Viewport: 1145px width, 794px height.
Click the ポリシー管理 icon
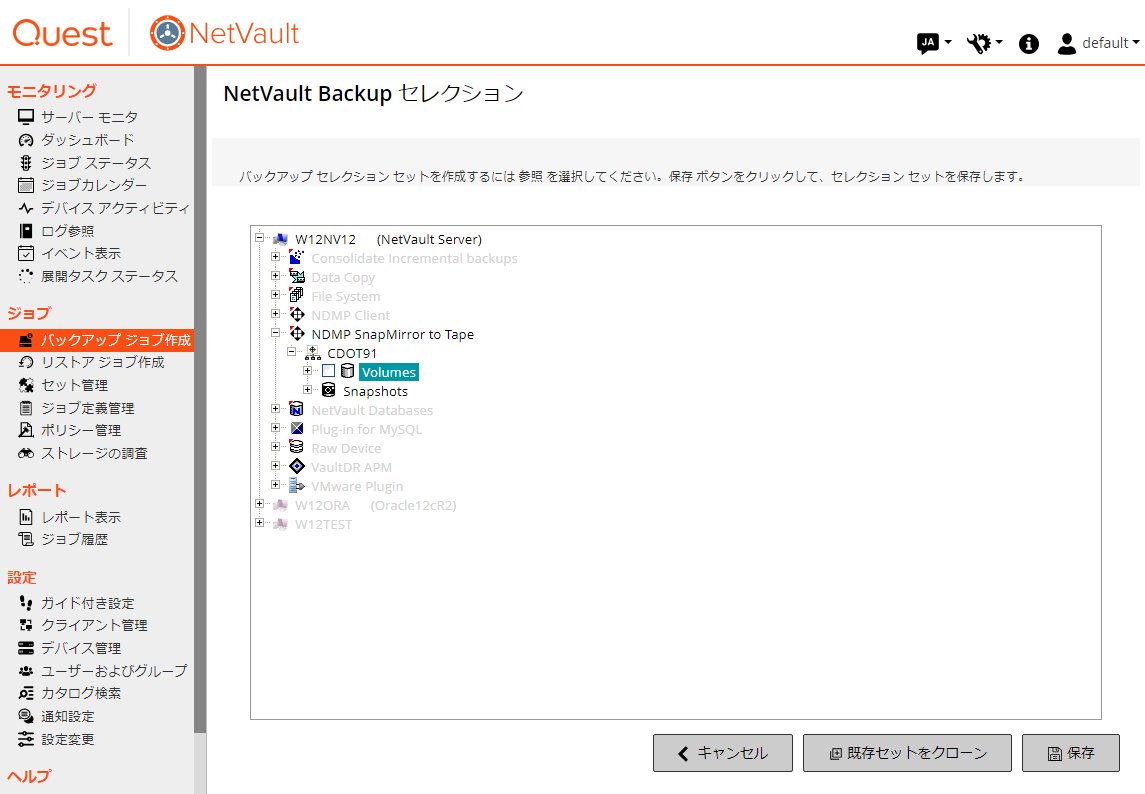[26, 430]
